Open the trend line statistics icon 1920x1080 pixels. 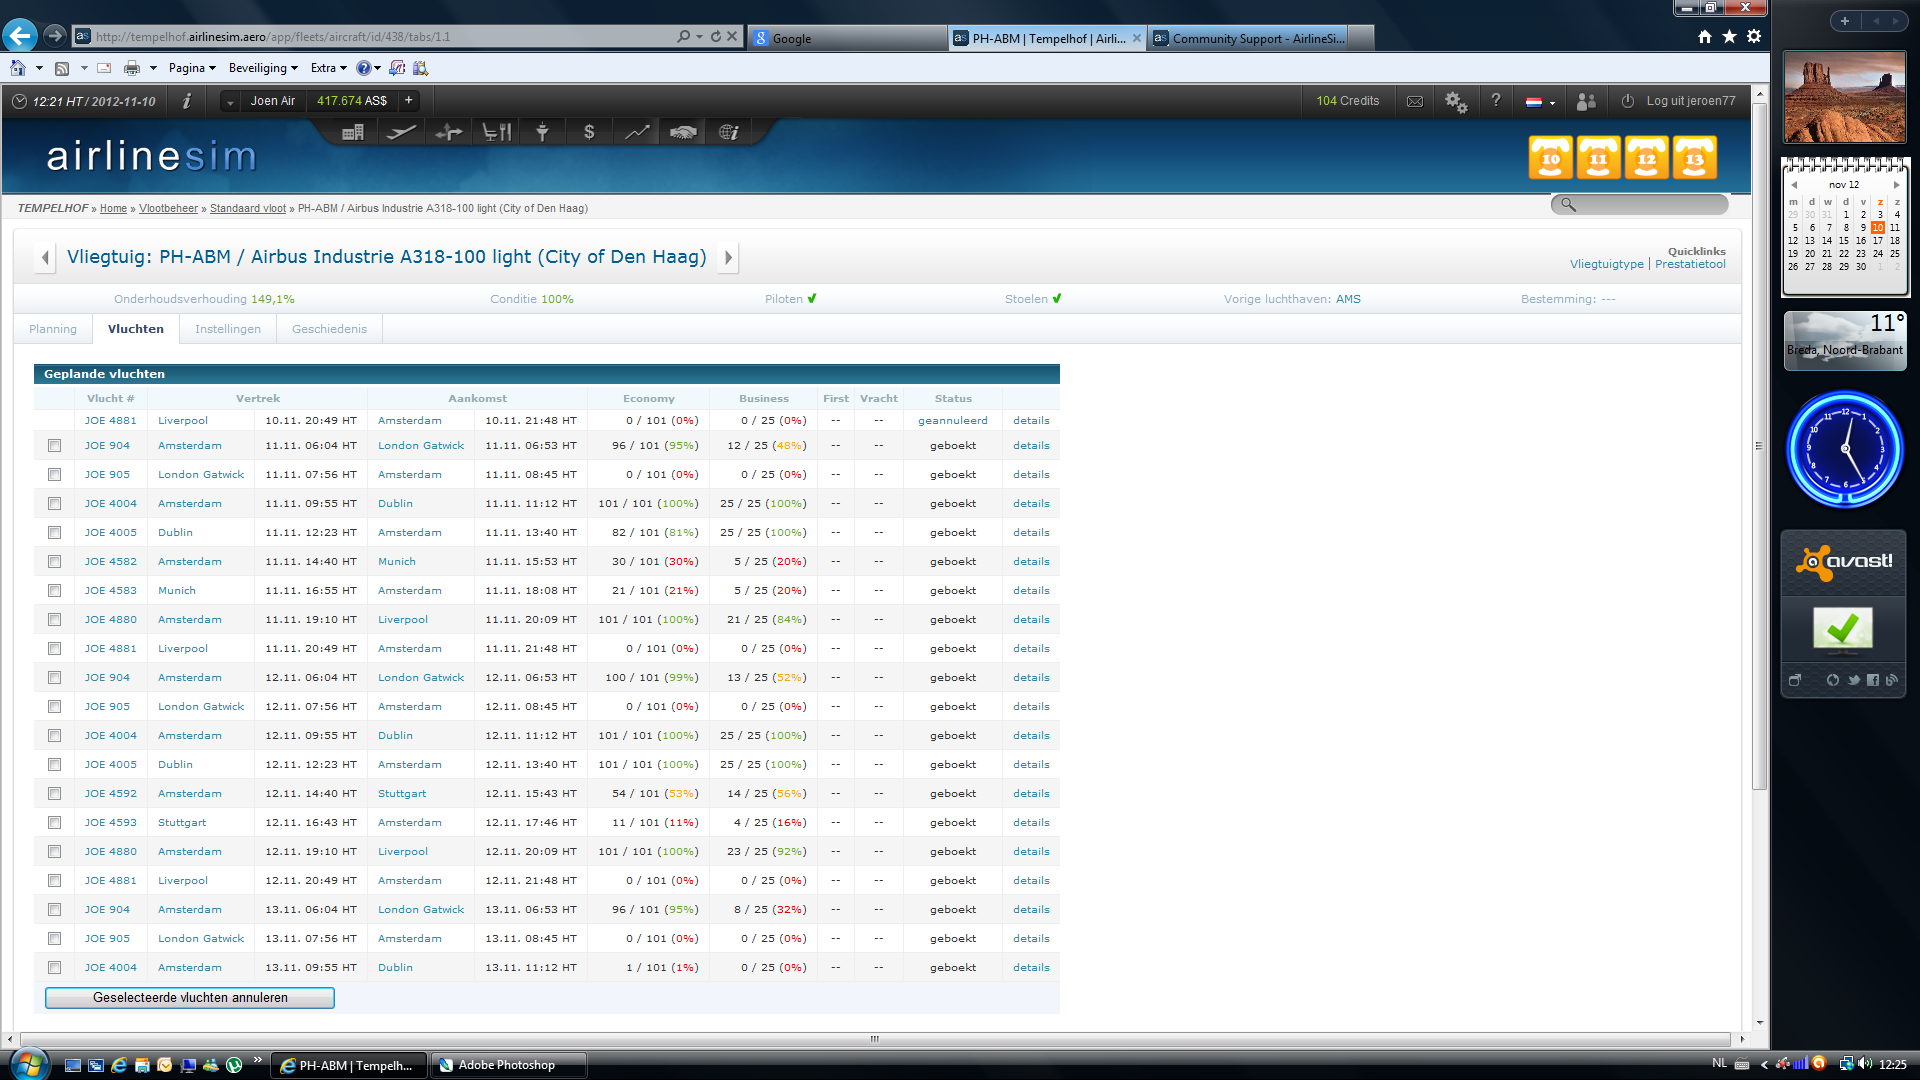coord(637,132)
